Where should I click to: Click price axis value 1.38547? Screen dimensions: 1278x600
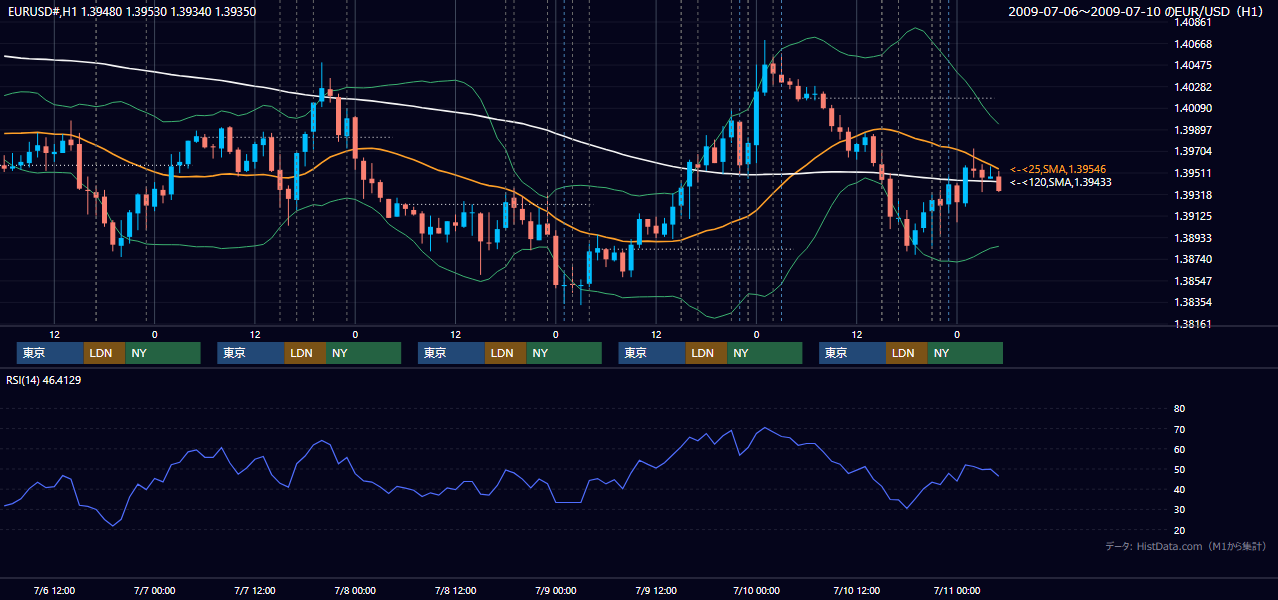click(1192, 281)
